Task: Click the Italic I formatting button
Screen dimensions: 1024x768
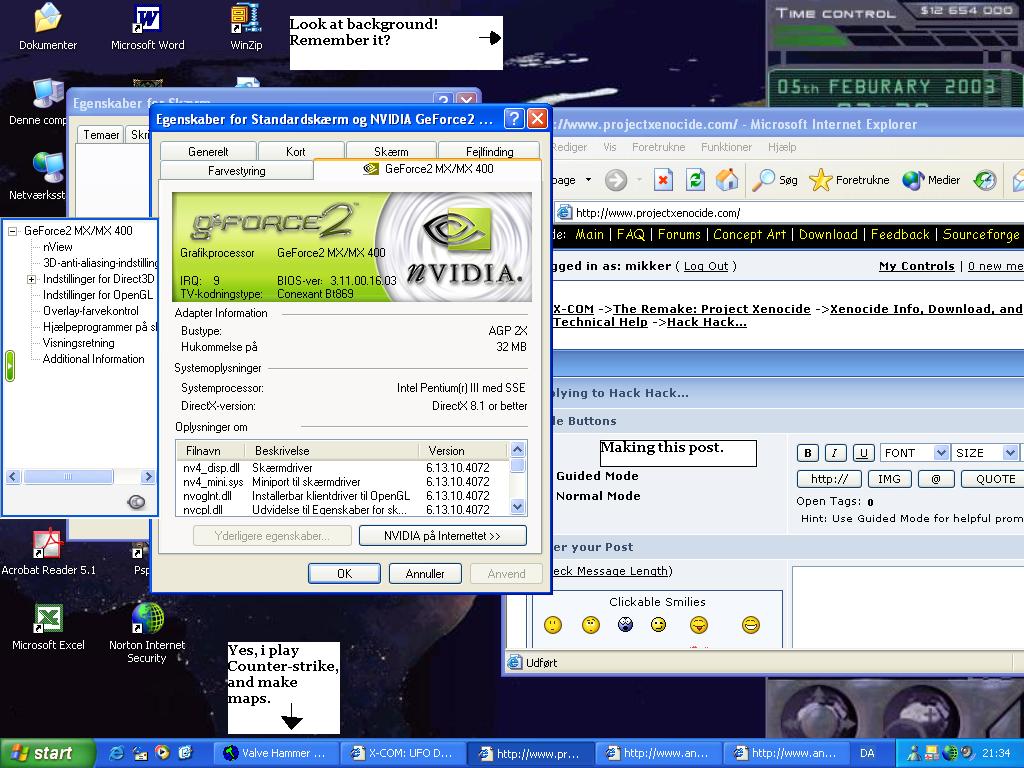Action: (835, 453)
